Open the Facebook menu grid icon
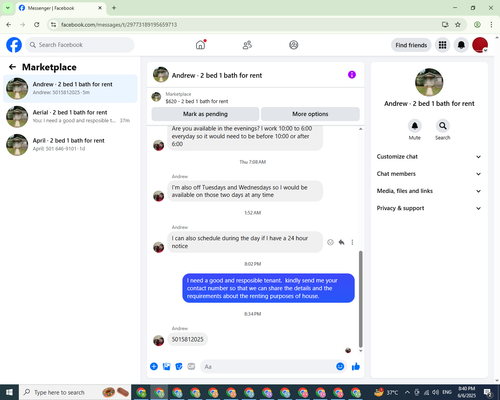This screenshot has height=400, width=500. point(442,45)
